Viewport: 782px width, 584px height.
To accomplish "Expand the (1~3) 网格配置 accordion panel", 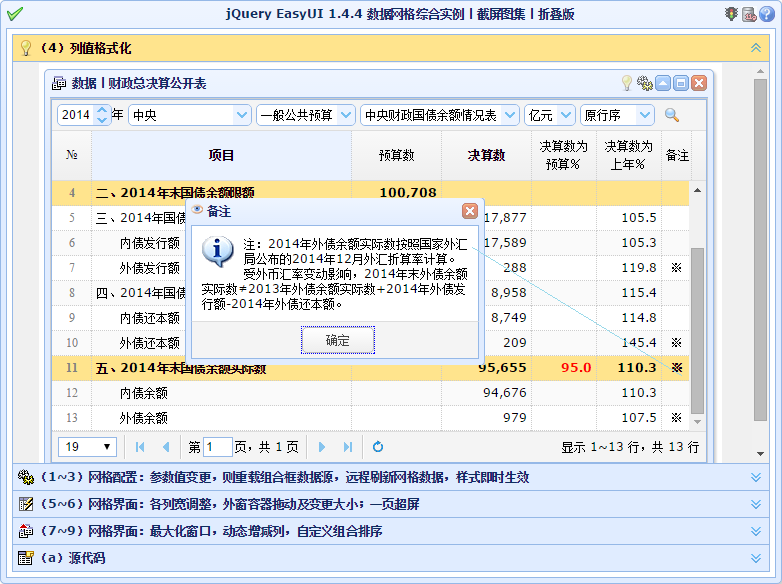I will pos(756,477).
